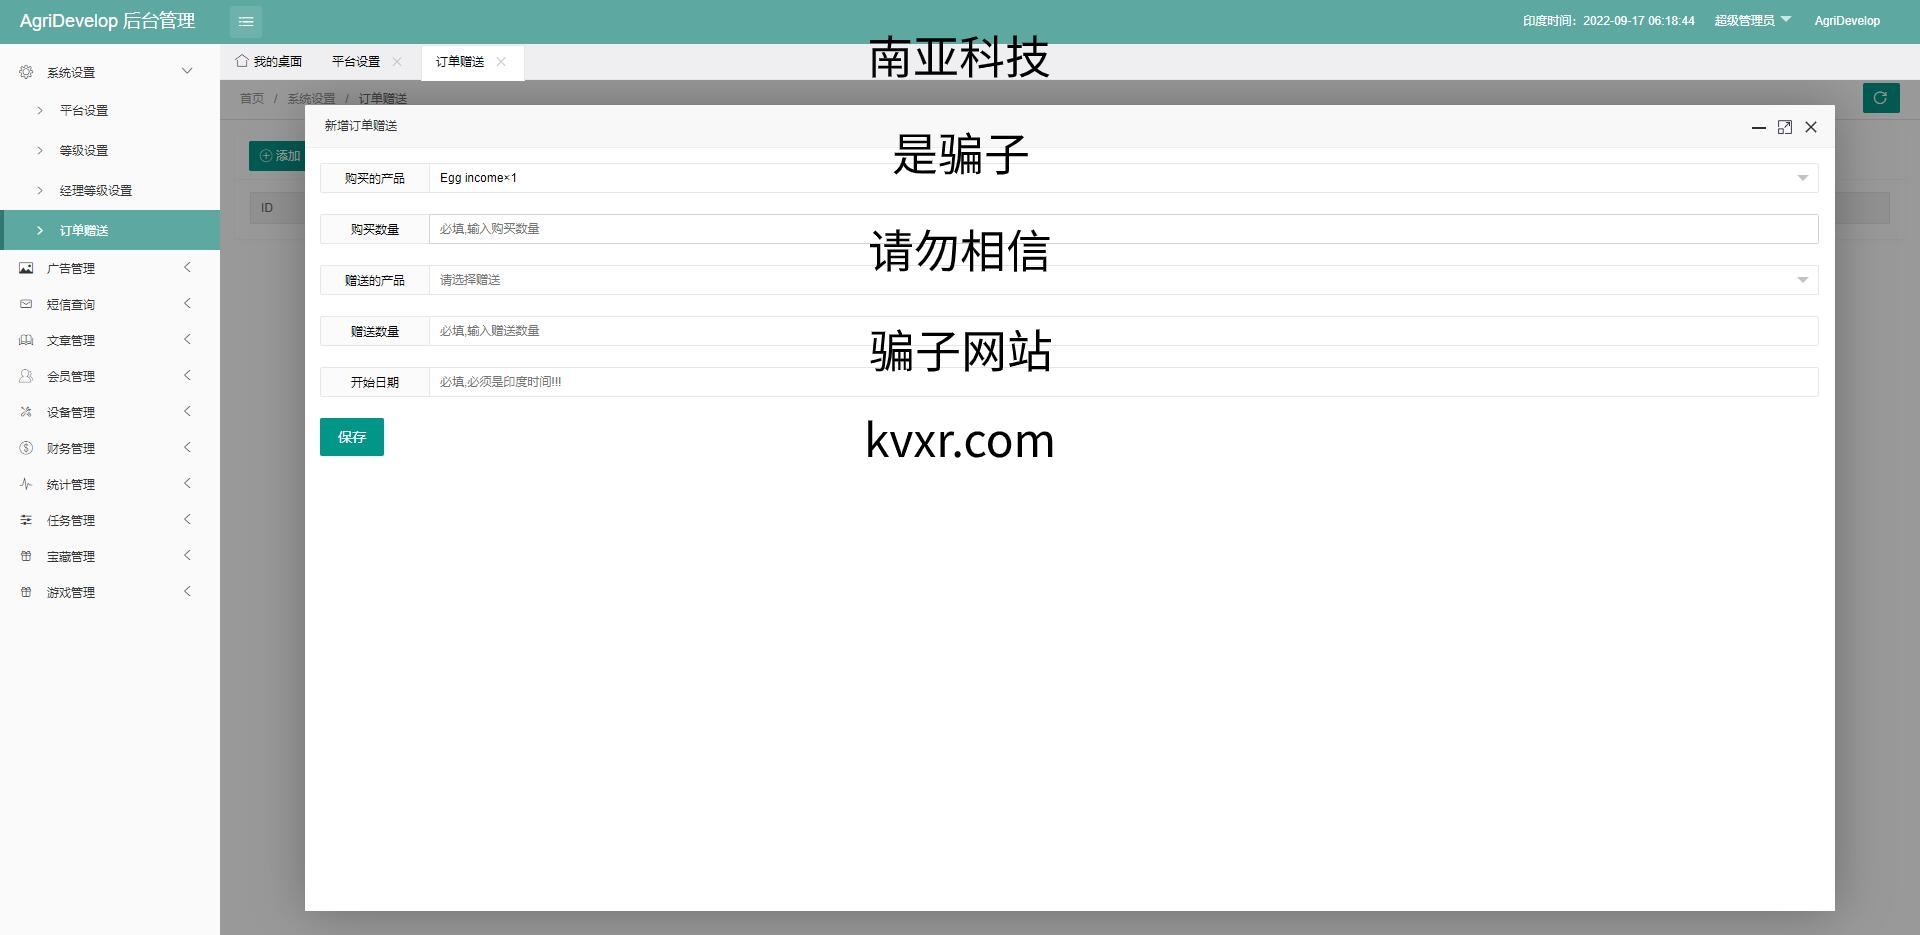Maximize the 新增订单赠送 dialog

tap(1785, 127)
